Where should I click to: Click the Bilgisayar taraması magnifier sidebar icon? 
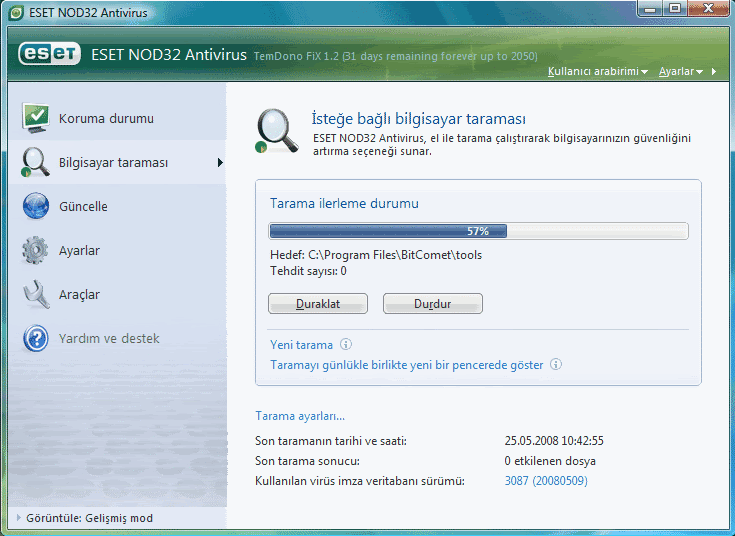pos(35,162)
